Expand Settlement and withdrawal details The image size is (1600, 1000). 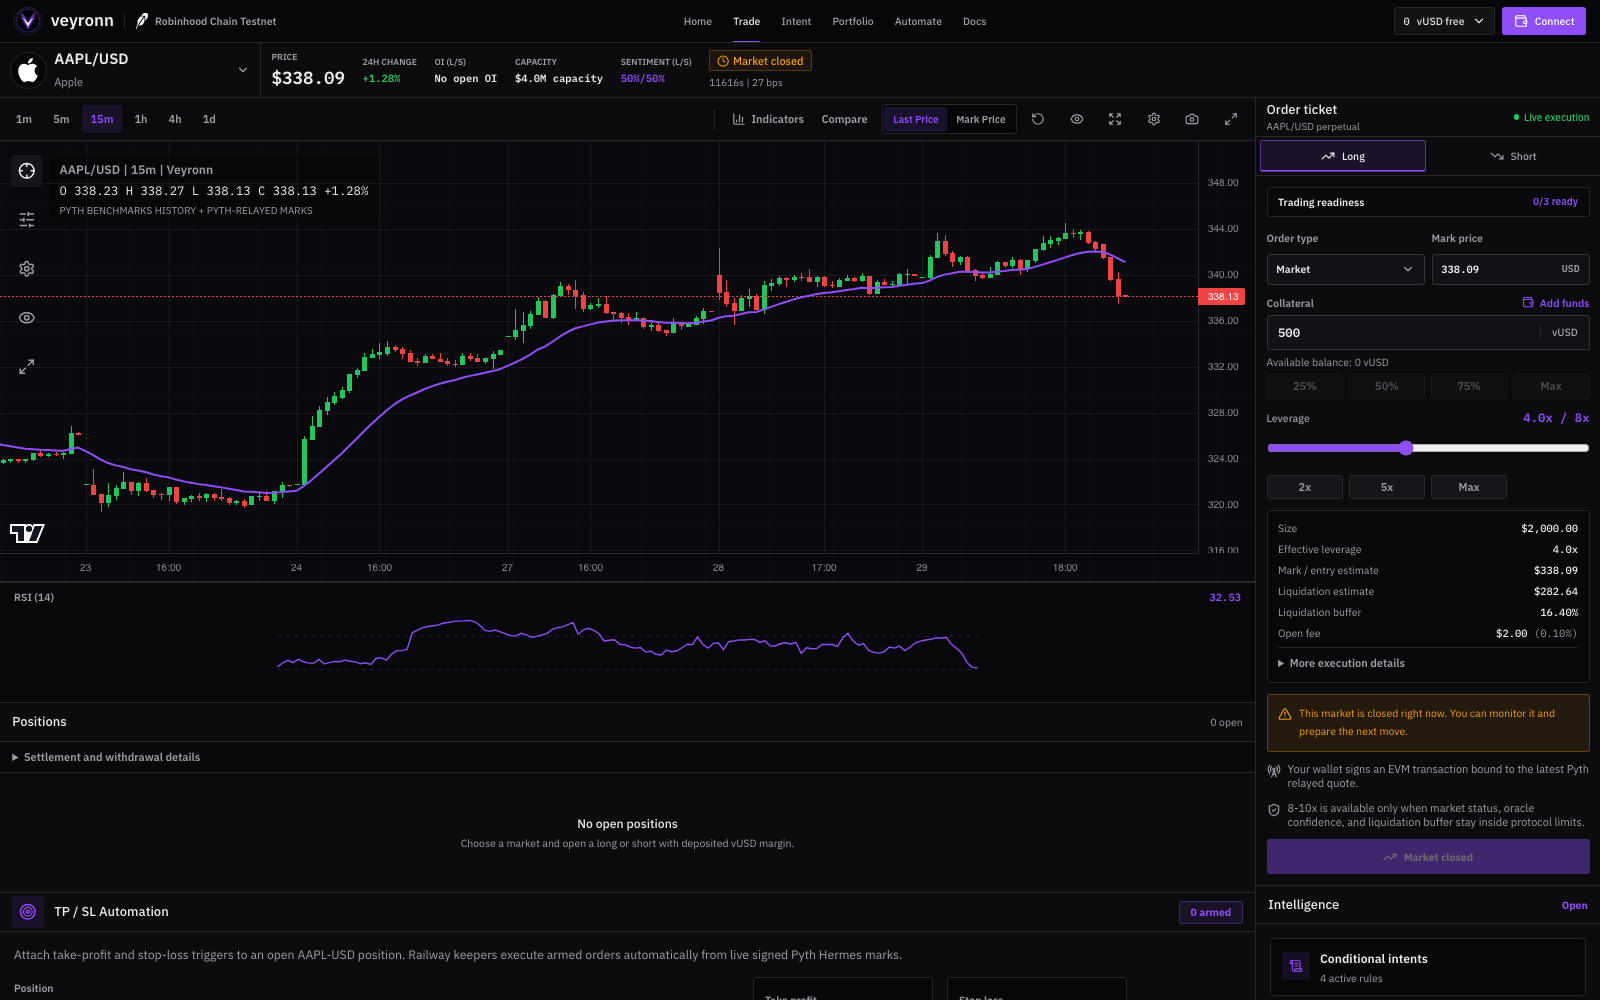point(106,757)
